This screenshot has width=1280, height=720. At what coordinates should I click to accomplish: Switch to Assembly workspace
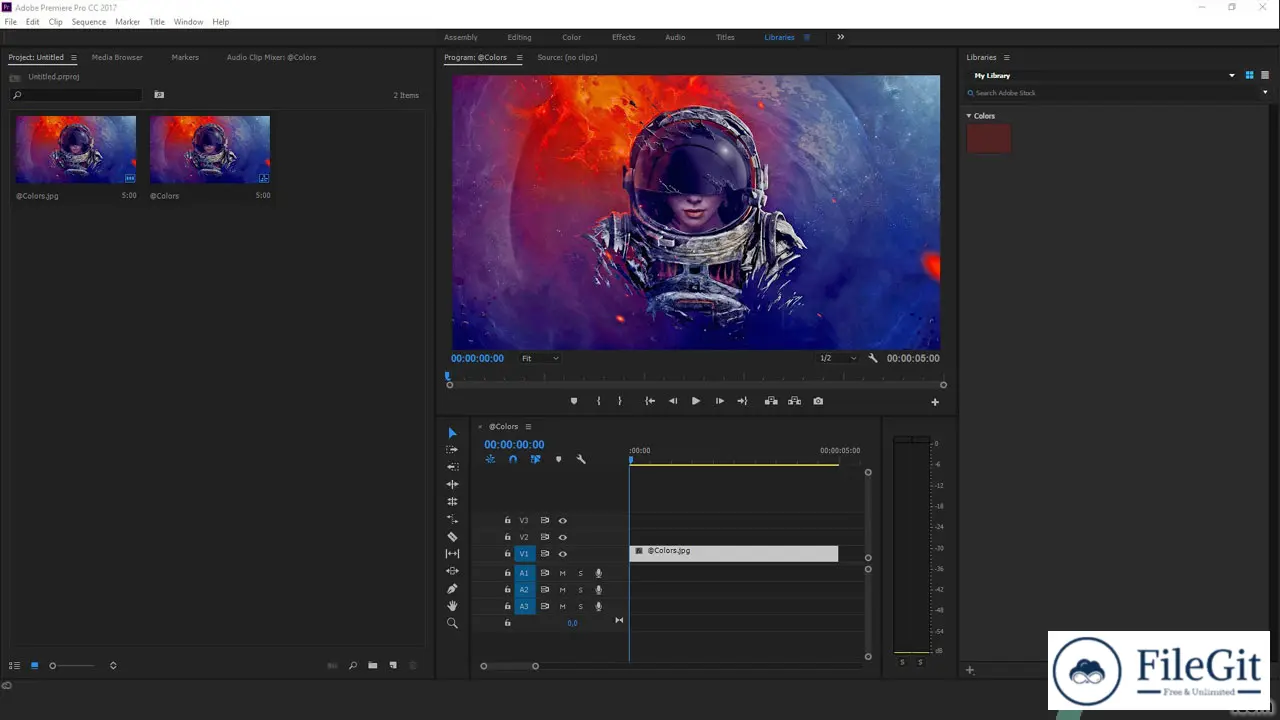(x=461, y=37)
